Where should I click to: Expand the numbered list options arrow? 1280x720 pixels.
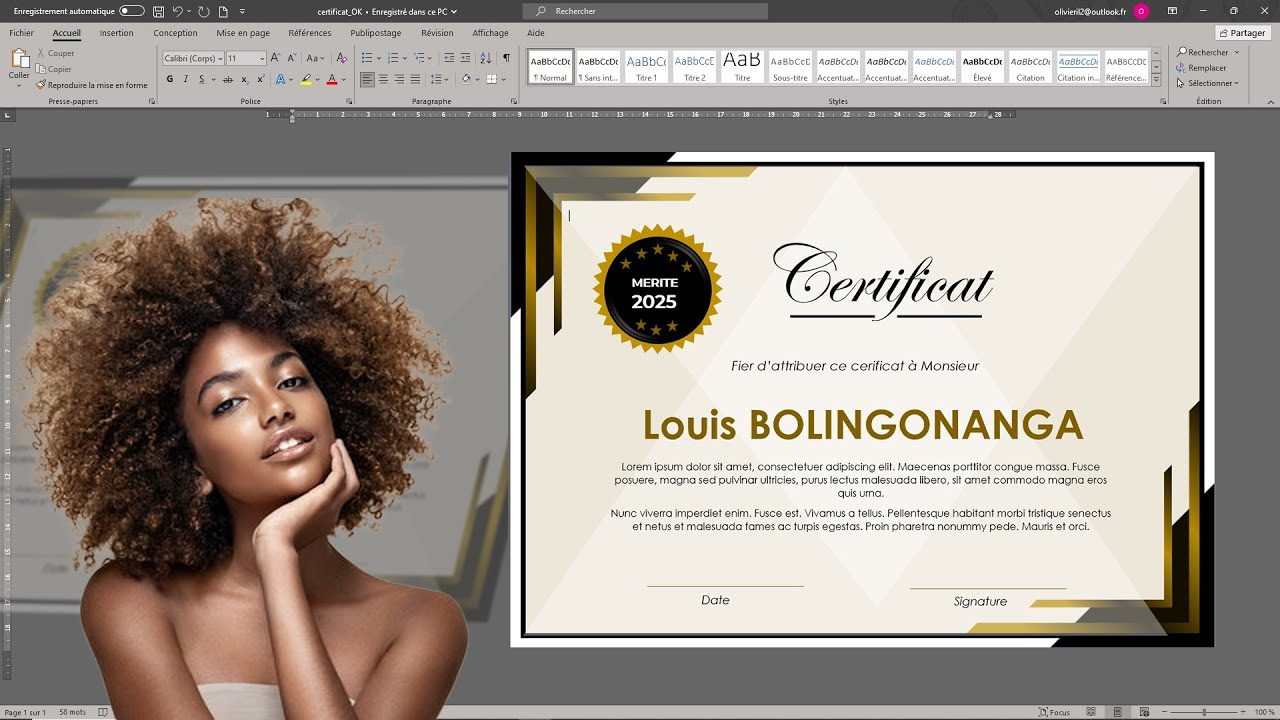(x=404, y=58)
